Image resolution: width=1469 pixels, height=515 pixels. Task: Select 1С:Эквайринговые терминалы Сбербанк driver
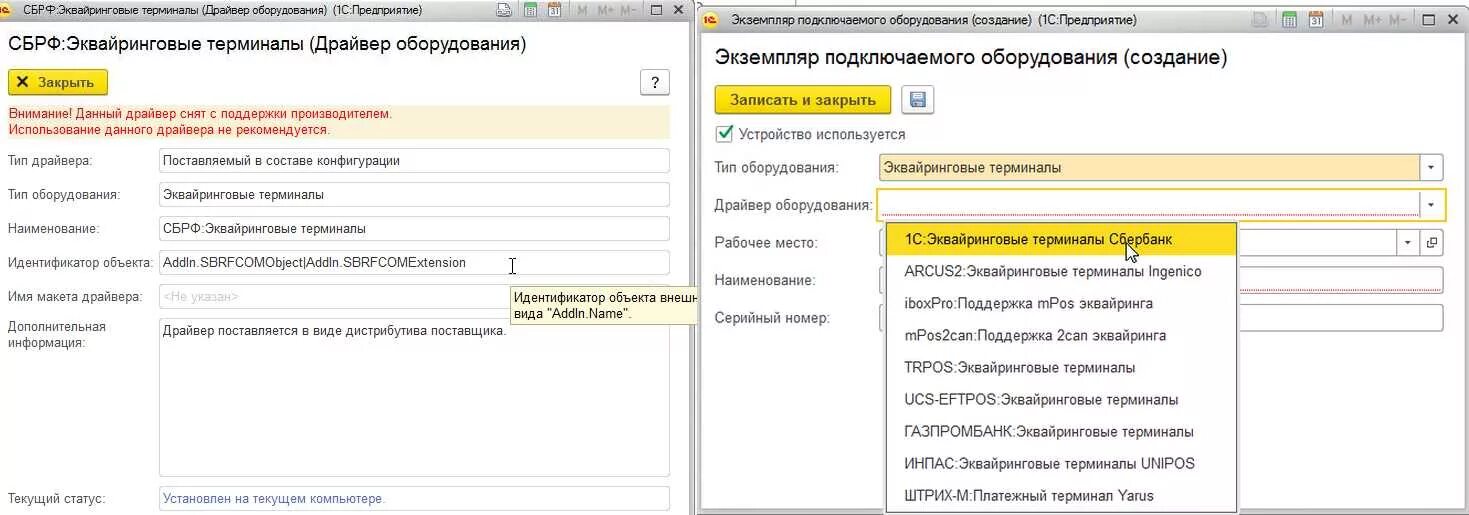(x=1061, y=239)
